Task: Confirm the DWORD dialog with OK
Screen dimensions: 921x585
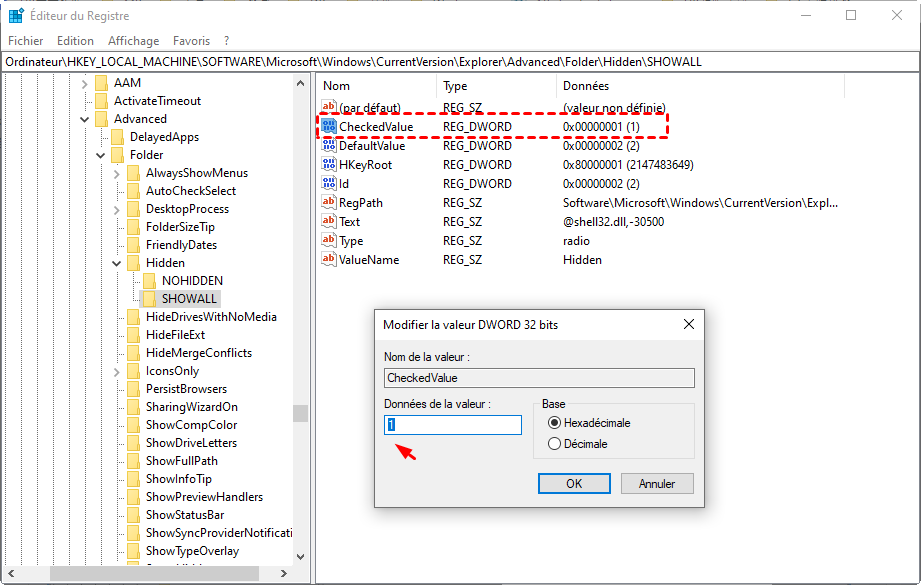Action: (x=574, y=483)
